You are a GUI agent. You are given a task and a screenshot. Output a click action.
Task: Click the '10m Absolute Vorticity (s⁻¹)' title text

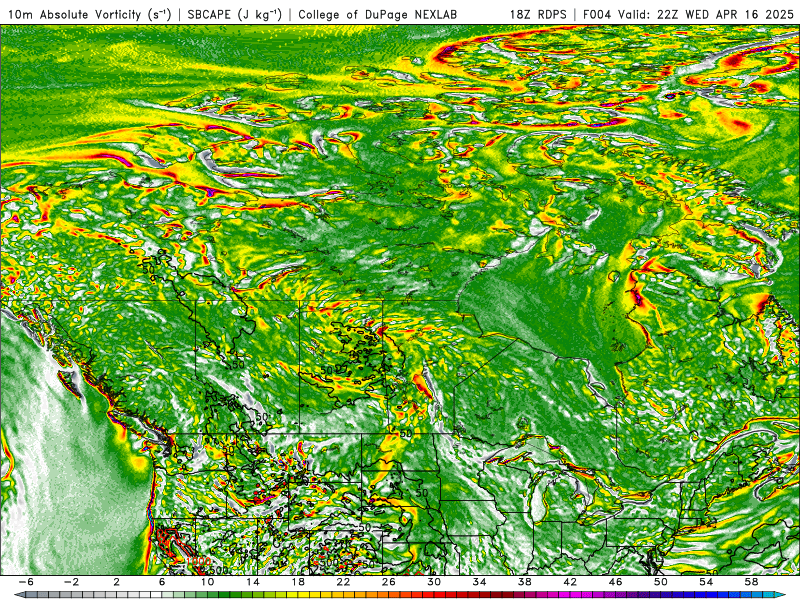pos(89,14)
